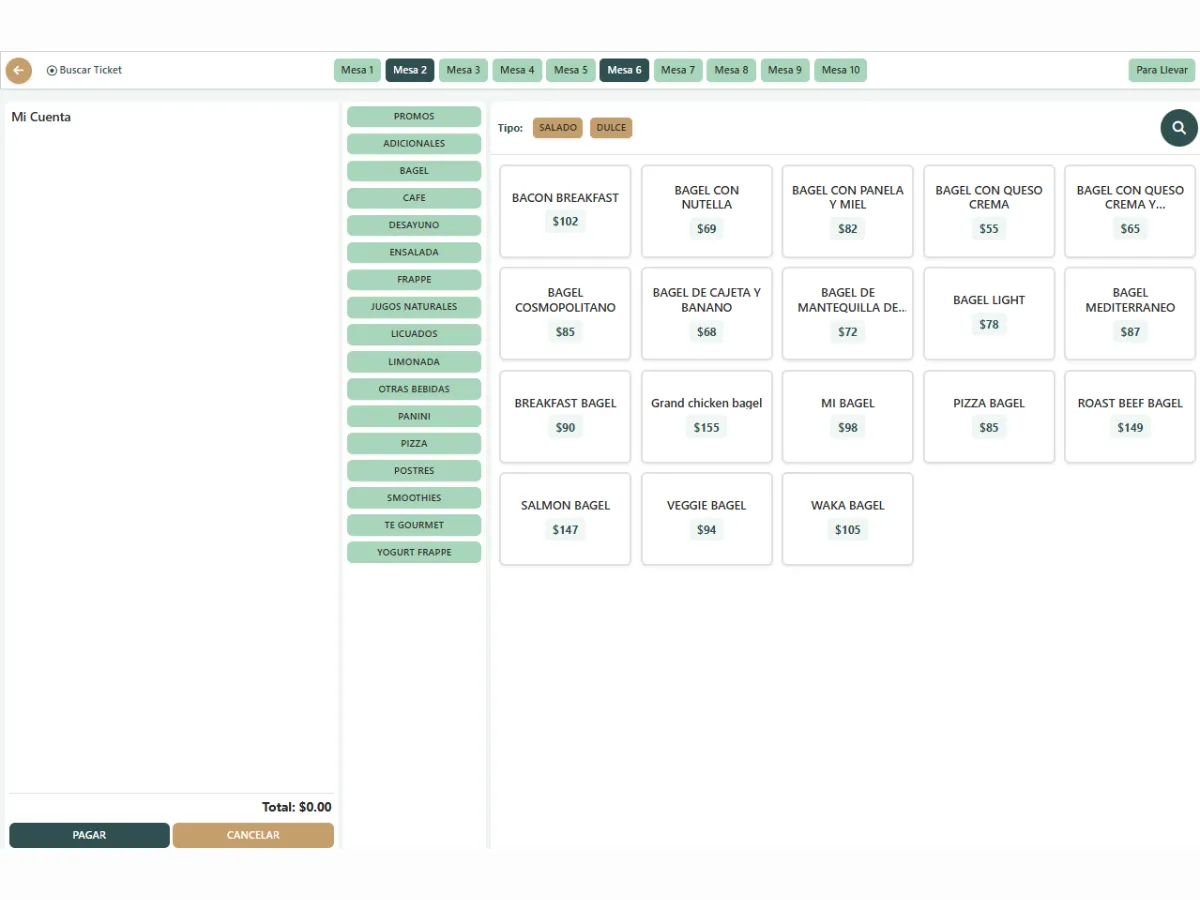Image resolution: width=1200 pixels, height=900 pixels.
Task: Toggle the DULCE type filter
Action: (611, 128)
